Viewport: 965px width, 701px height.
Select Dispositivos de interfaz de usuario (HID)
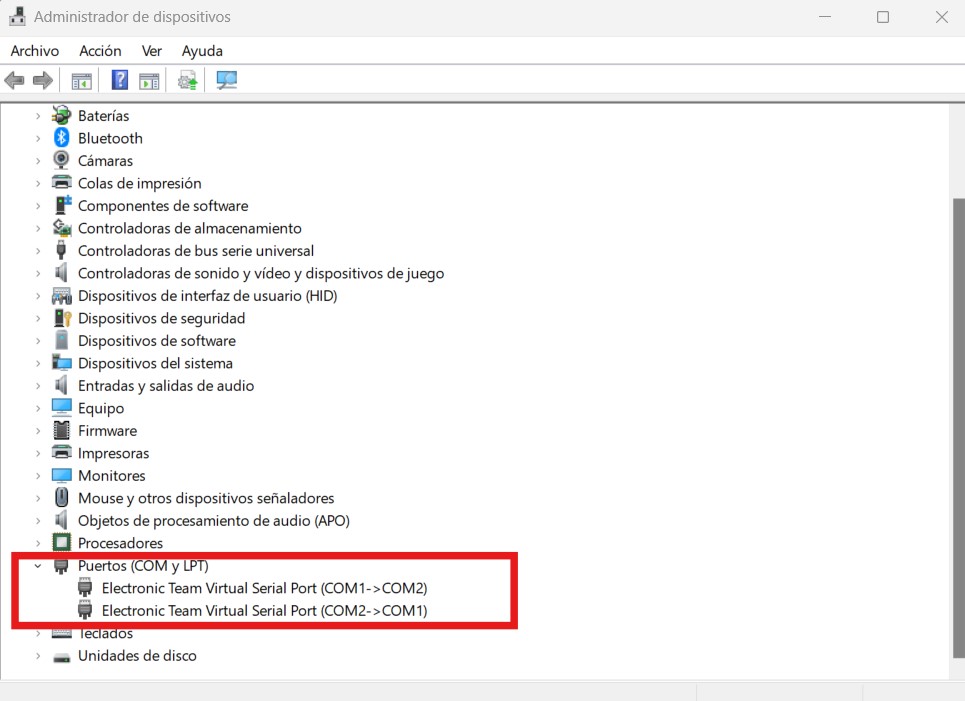(x=207, y=295)
